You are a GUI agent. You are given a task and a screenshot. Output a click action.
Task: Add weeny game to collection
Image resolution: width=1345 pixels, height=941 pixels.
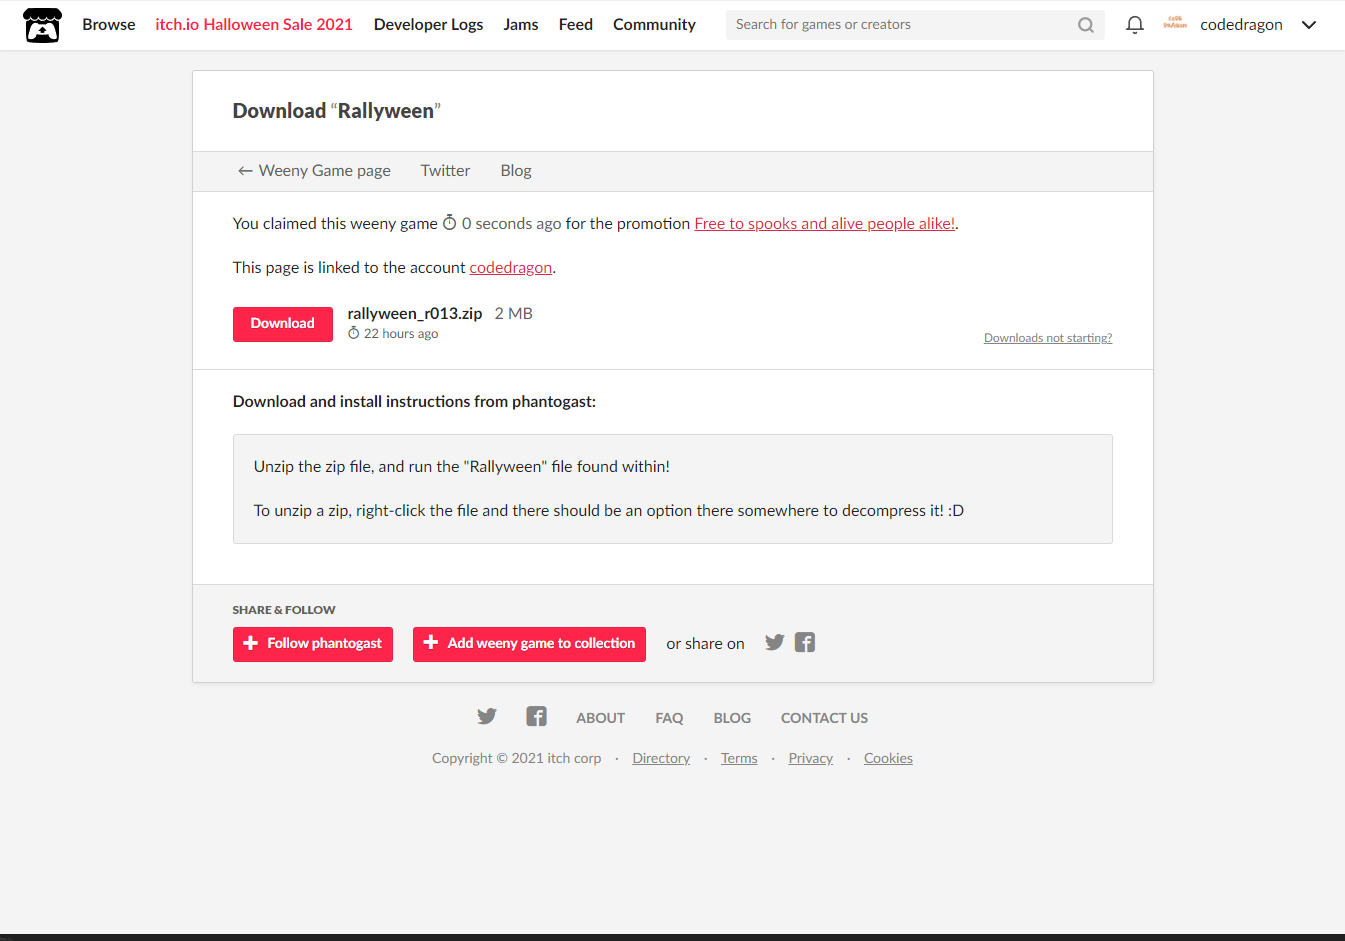click(529, 644)
